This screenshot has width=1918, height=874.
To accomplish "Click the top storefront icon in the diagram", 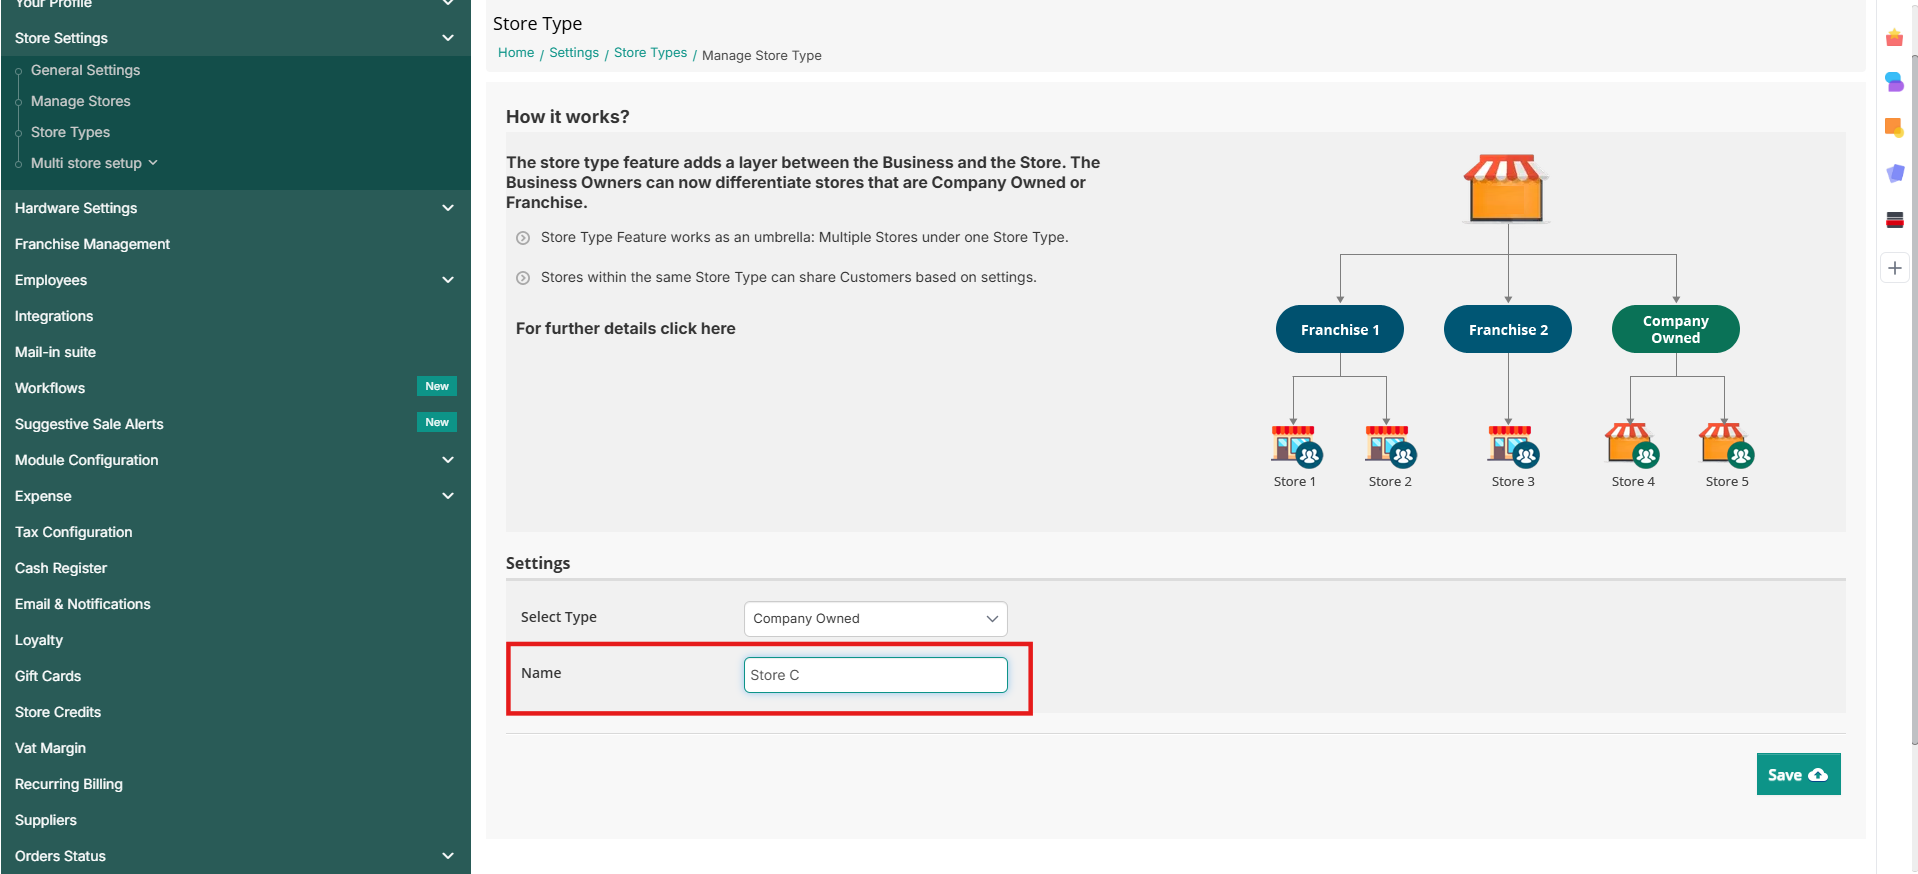I will (1506, 189).
